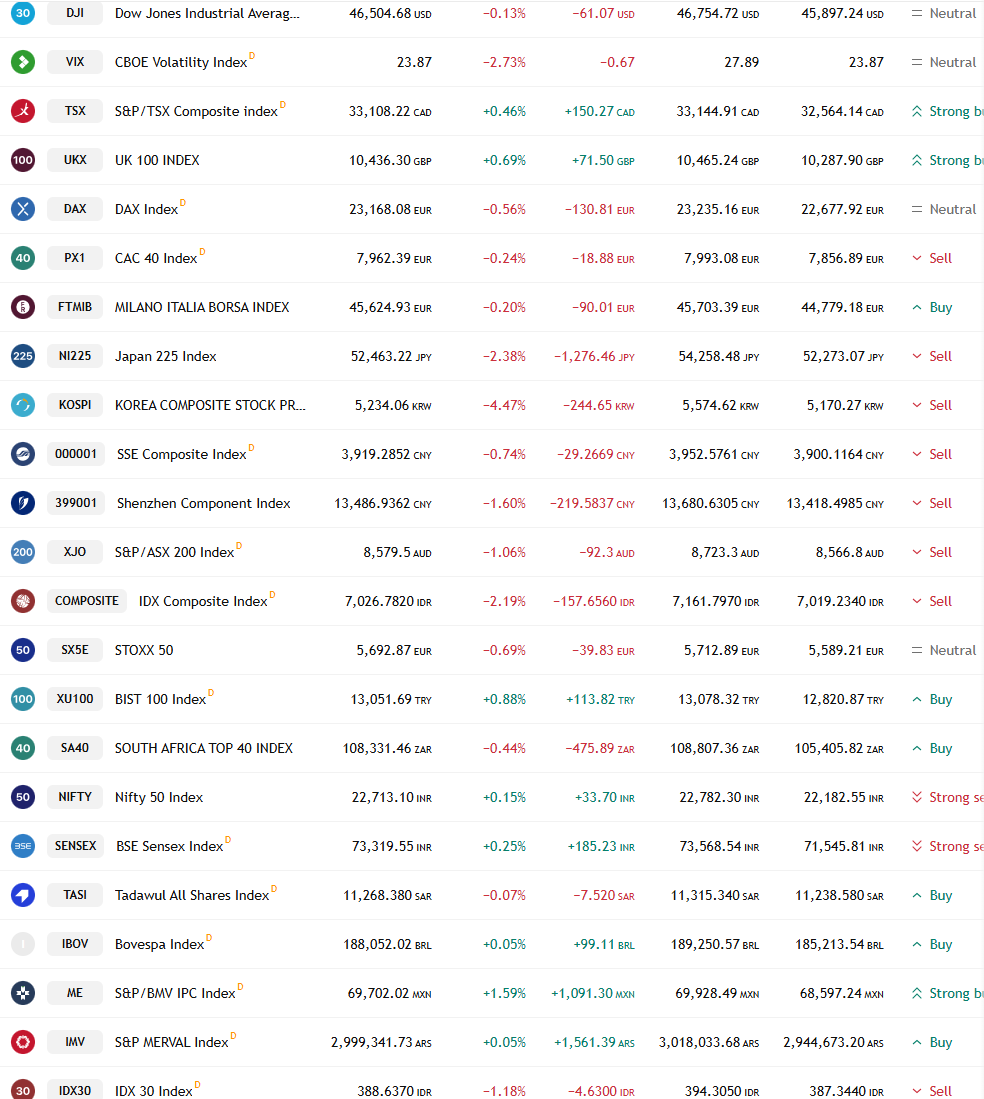Click Bovespa low value 185,213.54 BRL

tap(839, 944)
